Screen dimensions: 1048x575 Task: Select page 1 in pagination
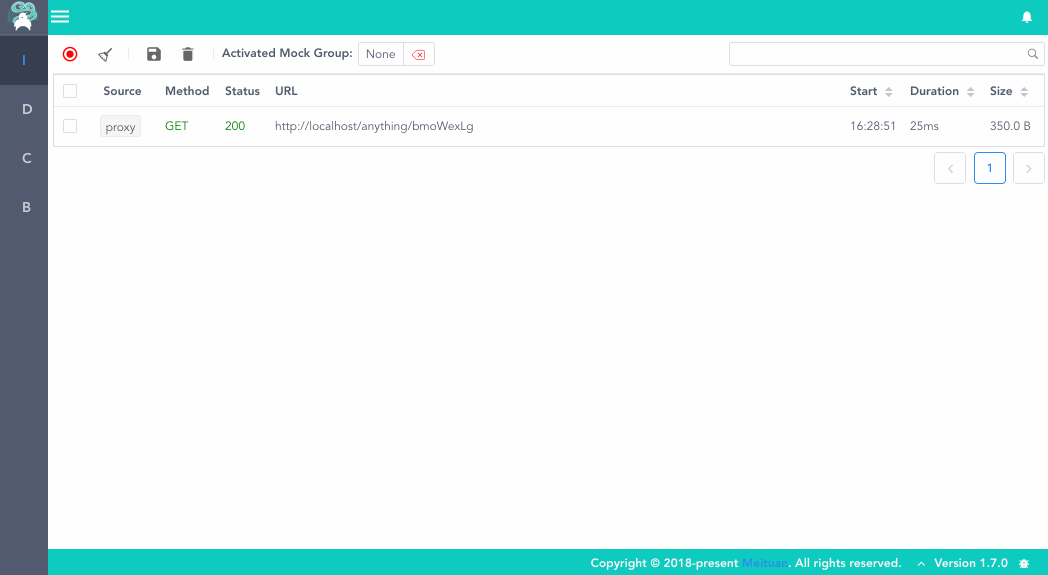(990, 168)
